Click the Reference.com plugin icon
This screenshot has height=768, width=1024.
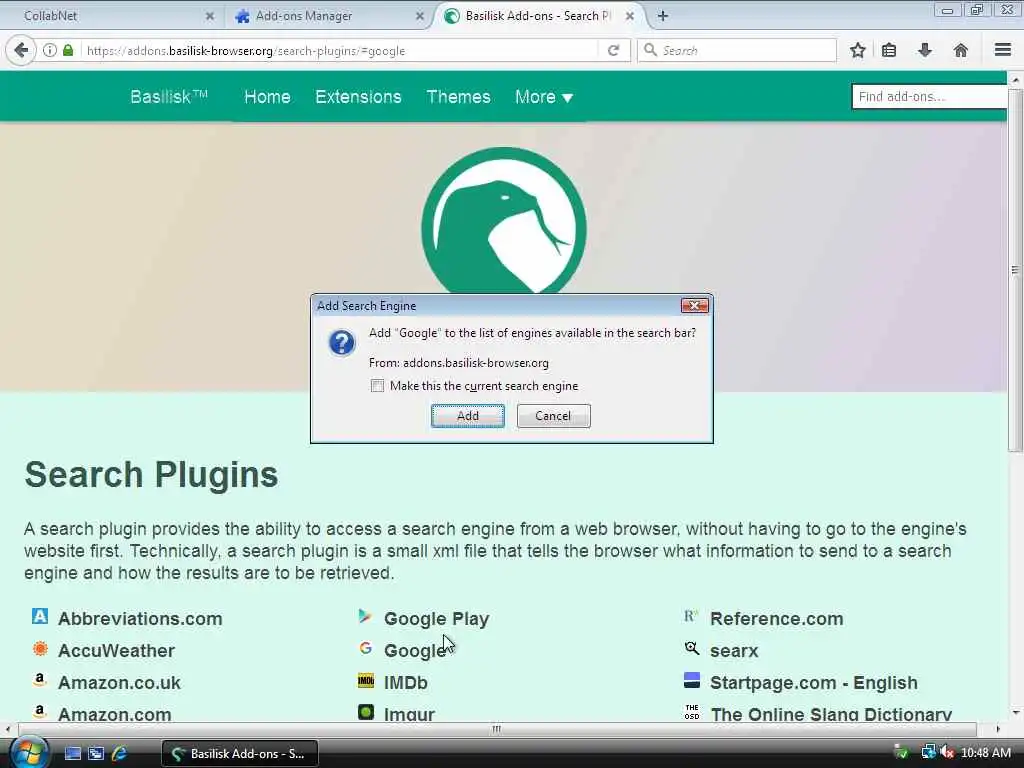click(x=692, y=616)
